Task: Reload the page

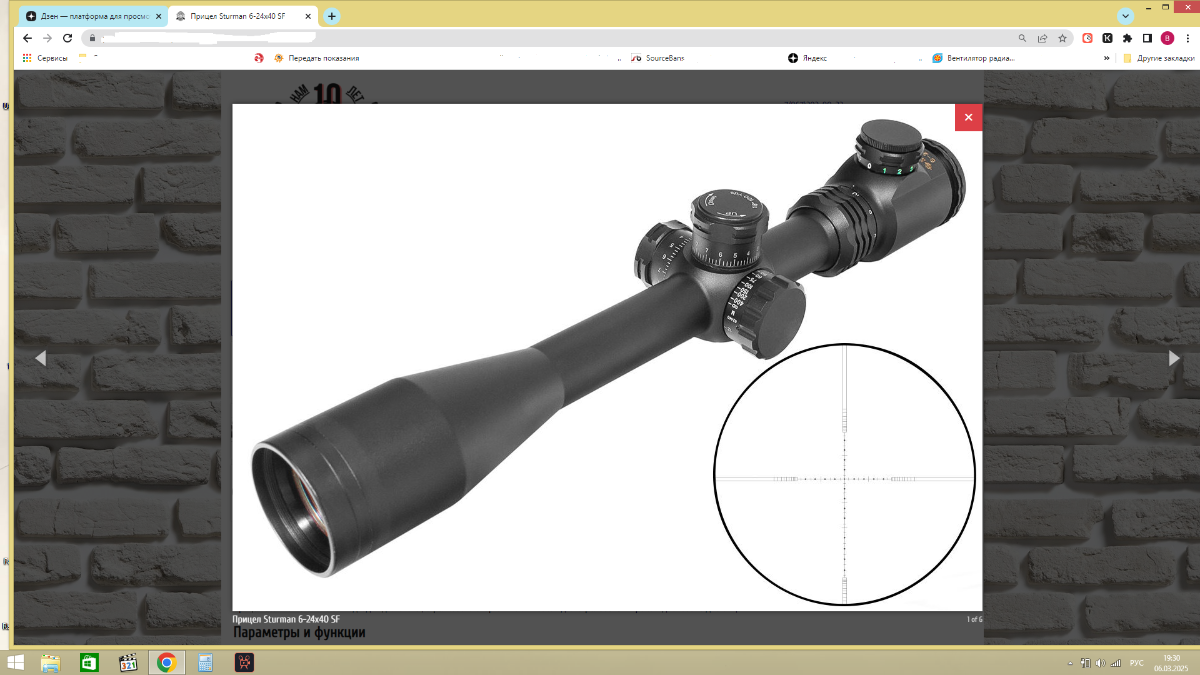Action: [68, 38]
